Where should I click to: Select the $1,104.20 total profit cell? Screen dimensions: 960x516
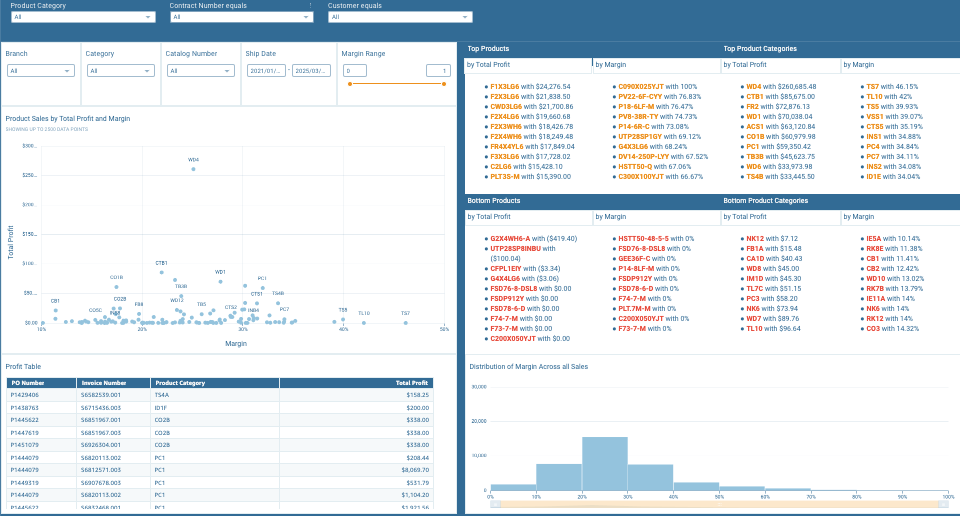coord(356,495)
